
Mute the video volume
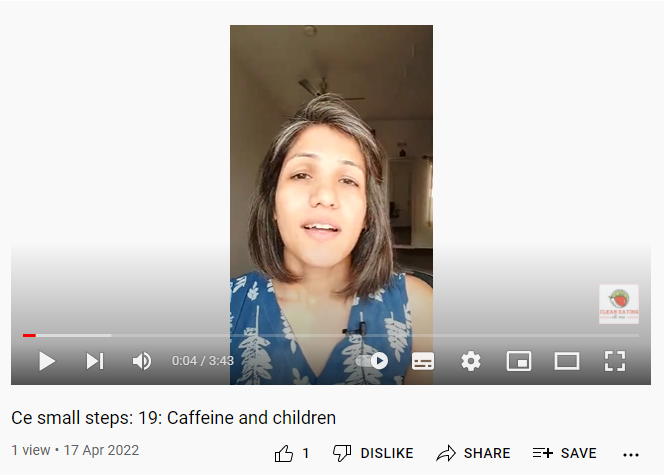tap(141, 361)
